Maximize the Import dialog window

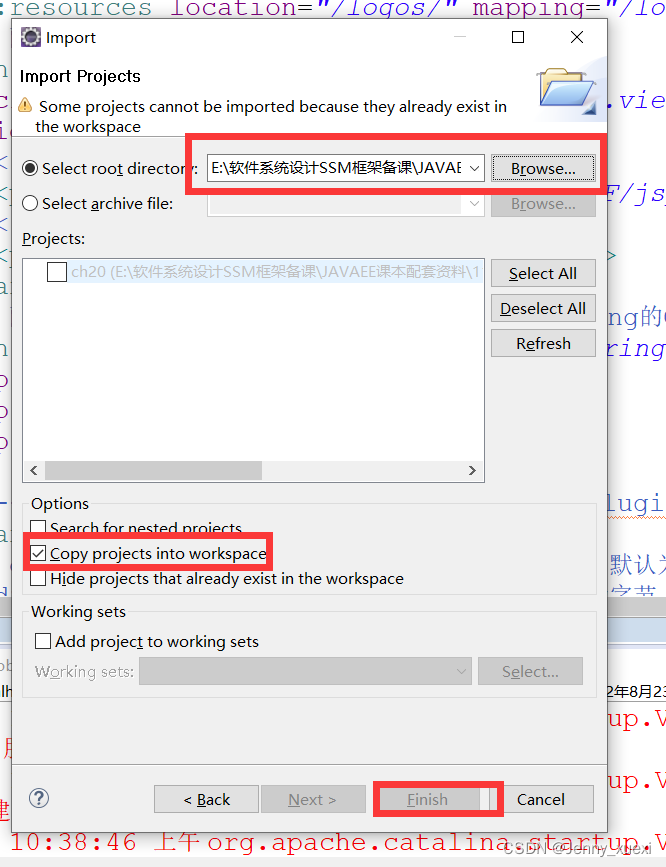[x=518, y=37]
